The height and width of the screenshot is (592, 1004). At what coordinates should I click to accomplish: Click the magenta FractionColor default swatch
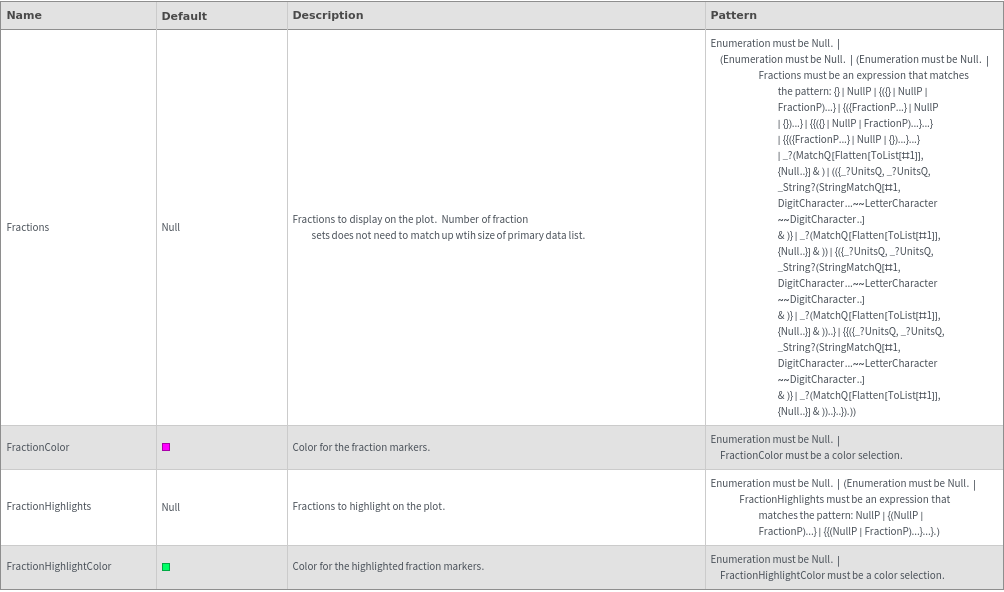tap(166, 447)
